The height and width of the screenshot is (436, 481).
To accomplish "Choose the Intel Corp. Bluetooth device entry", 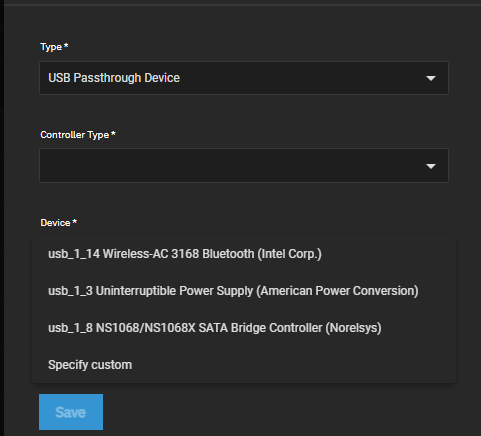I will coord(244,254).
